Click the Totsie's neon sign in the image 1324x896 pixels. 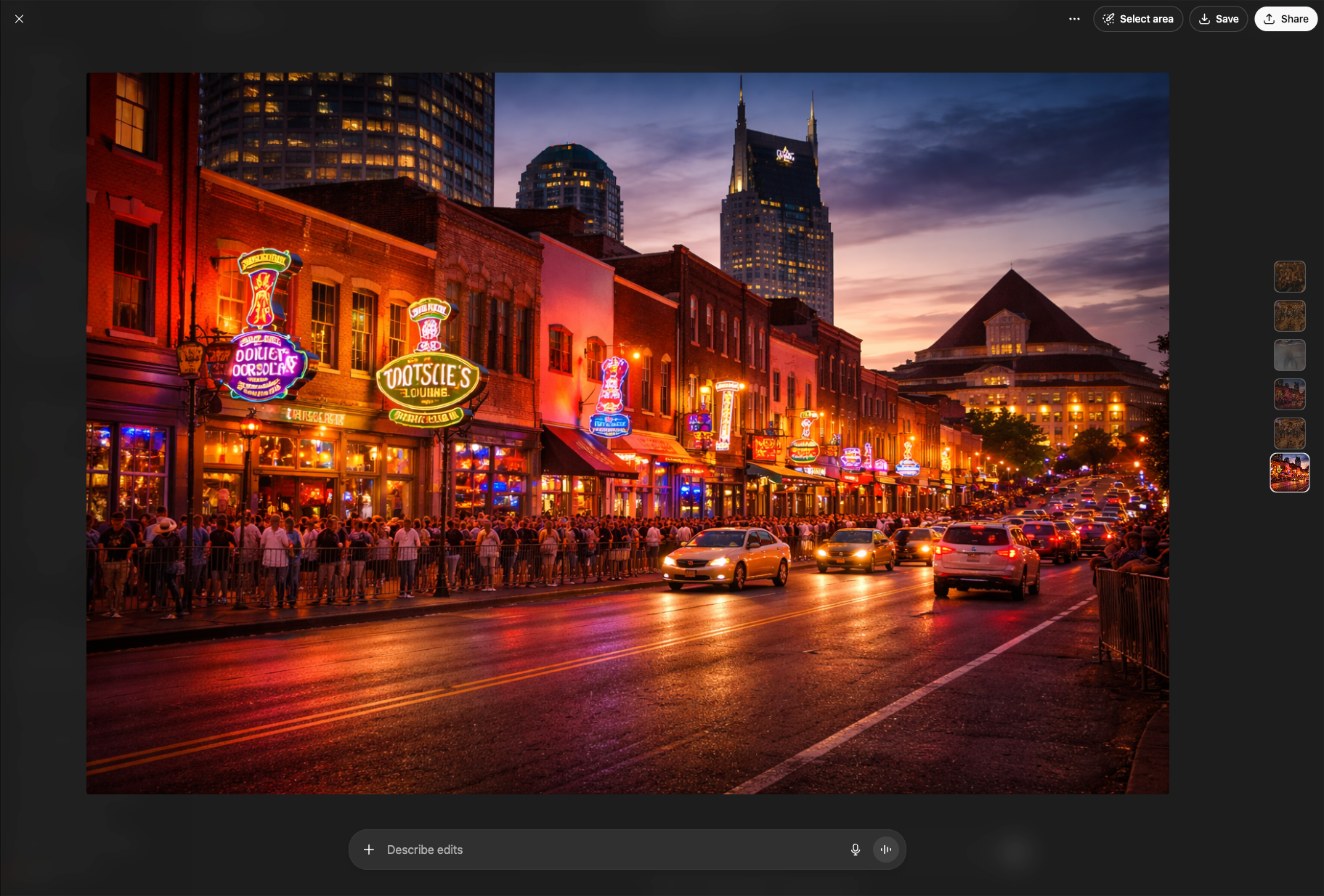tap(428, 380)
